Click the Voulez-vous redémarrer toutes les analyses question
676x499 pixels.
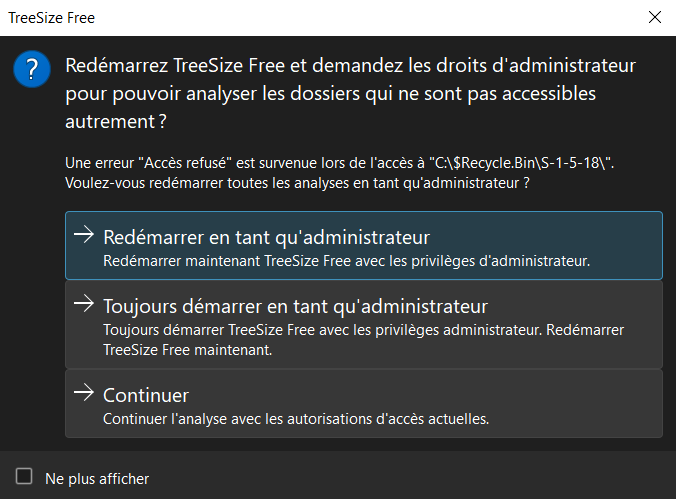tap(296, 183)
